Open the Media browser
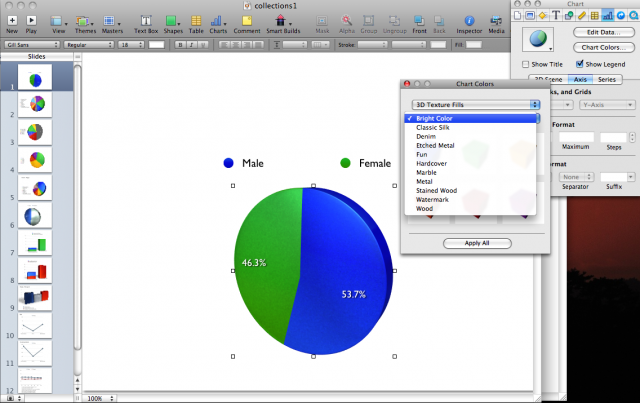The width and height of the screenshot is (640, 403). [x=496, y=24]
